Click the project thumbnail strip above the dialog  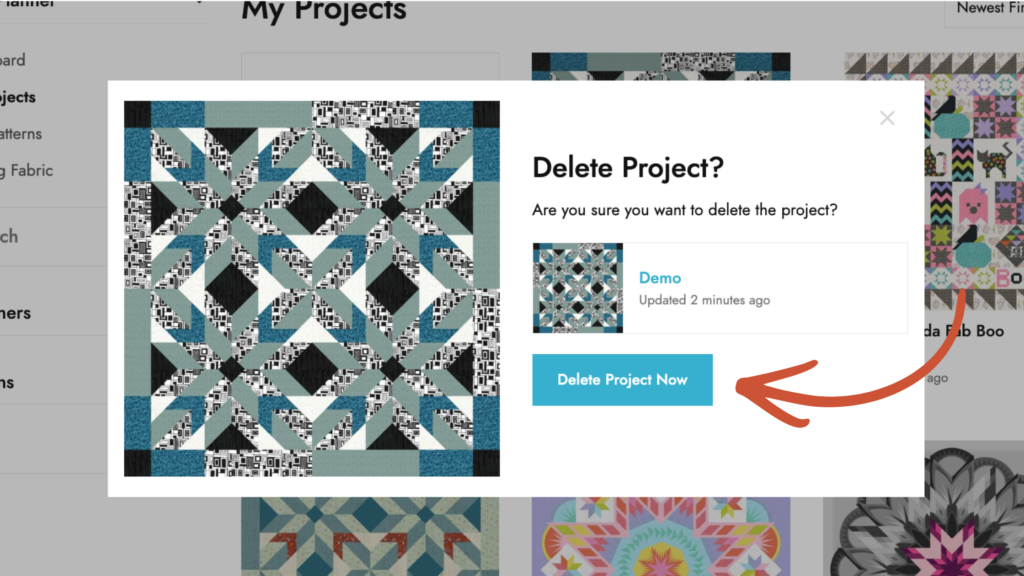[x=660, y=66]
